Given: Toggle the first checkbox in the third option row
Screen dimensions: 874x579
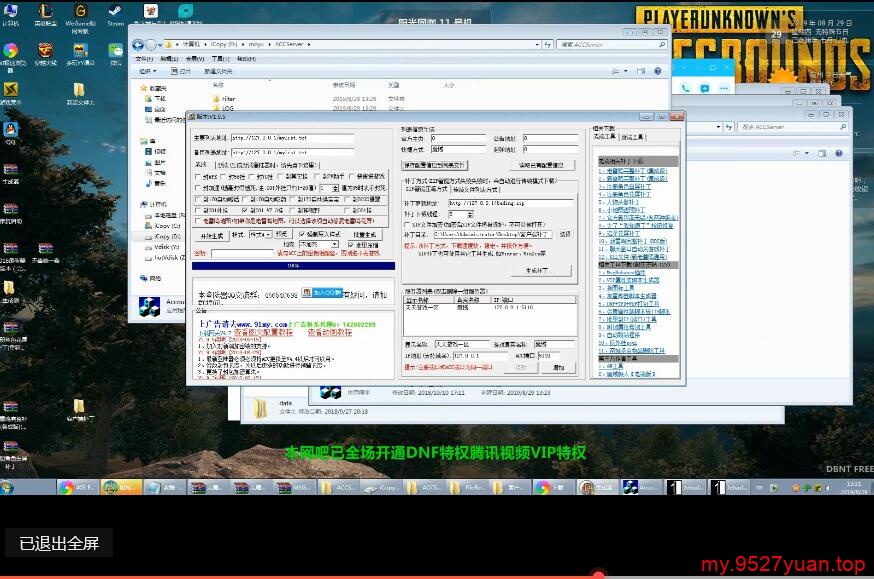Looking at the screenshot, I should pyautogui.click(x=198, y=199).
